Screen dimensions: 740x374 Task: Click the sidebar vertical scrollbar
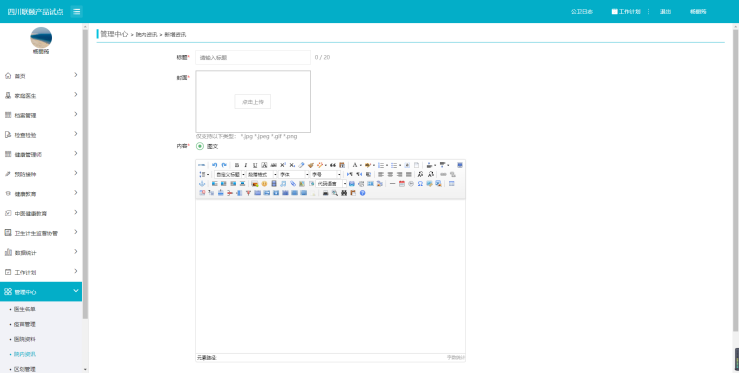pyautogui.click(x=85, y=174)
